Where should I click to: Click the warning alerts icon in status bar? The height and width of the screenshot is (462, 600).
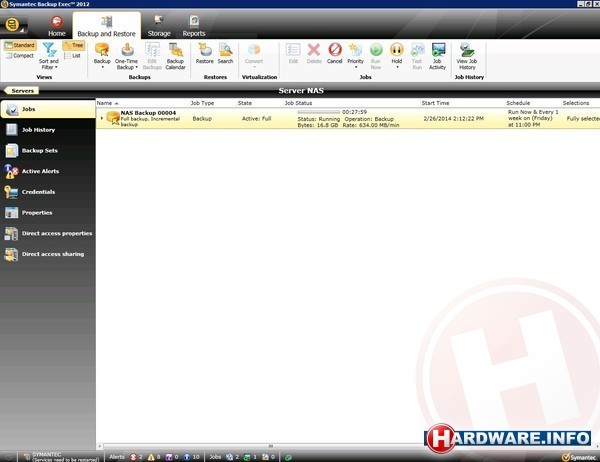151,457
